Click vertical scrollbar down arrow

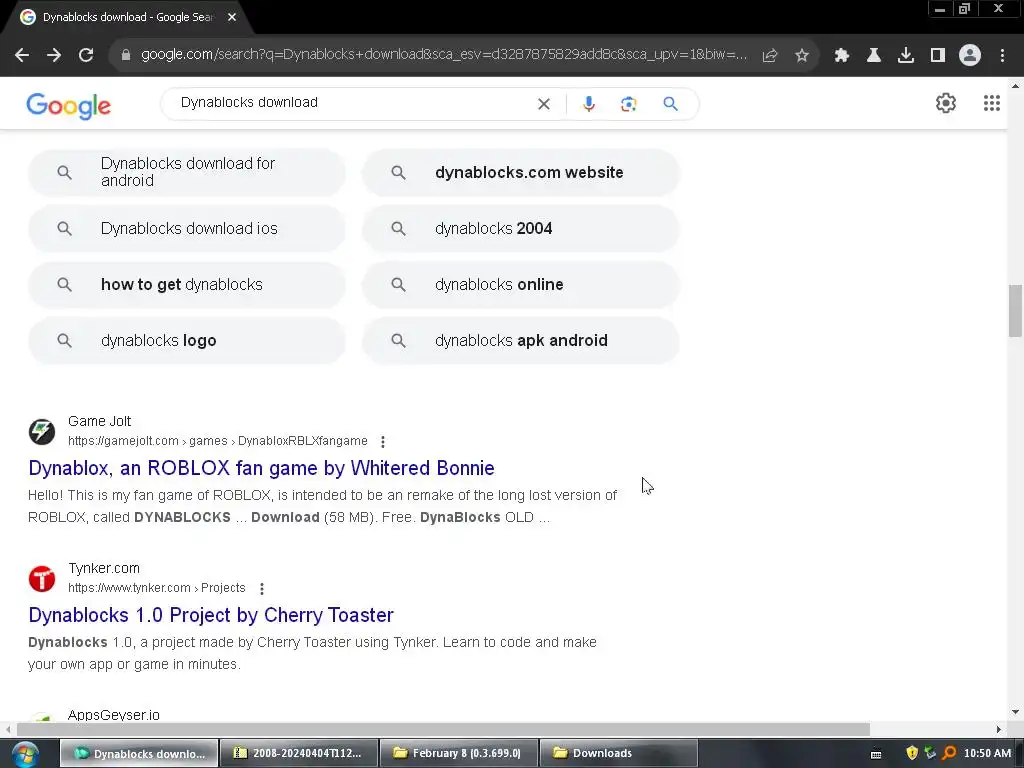point(1015,712)
